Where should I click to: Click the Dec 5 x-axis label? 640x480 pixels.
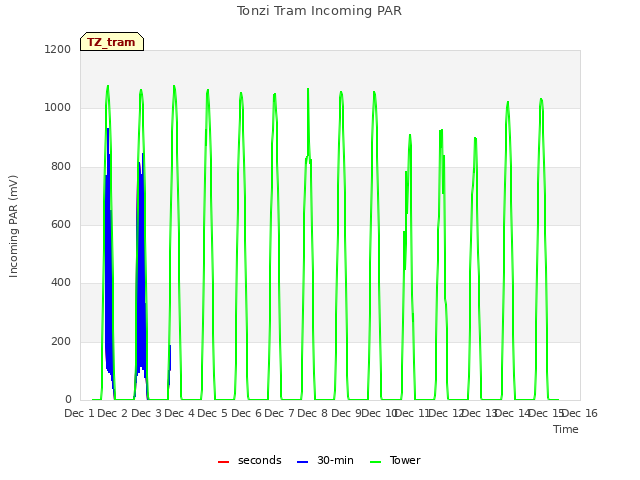pos(212,413)
